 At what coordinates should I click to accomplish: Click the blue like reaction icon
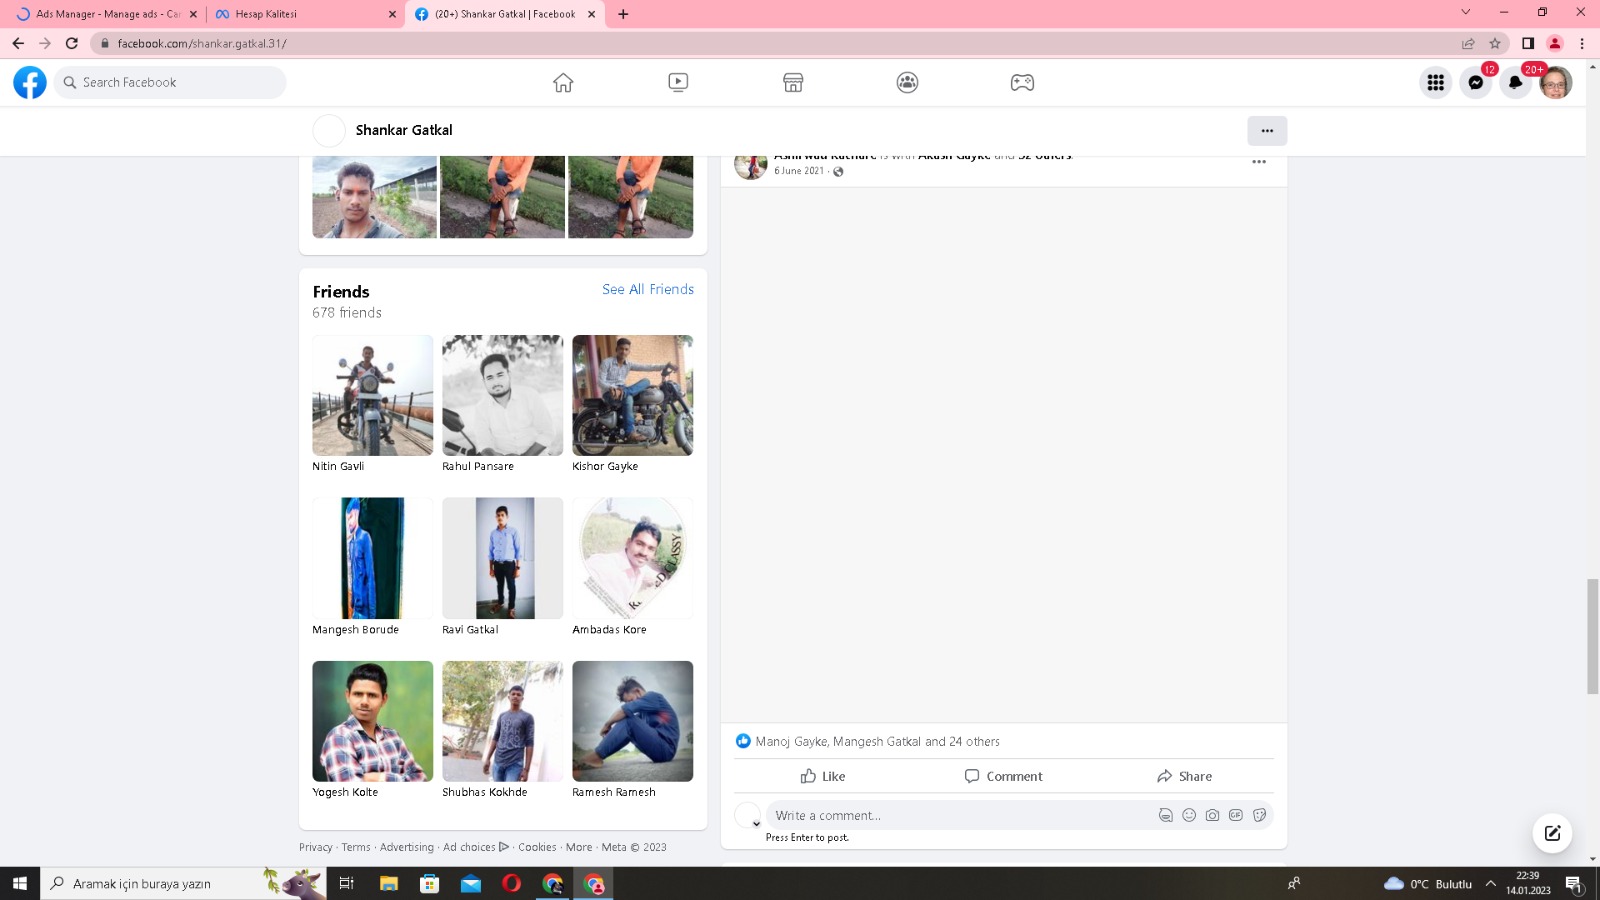[743, 741]
